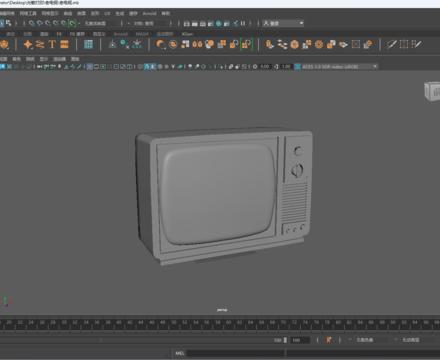Select the Multi-Cut knife icon on shelf
This screenshot has height=360, width=440.
(x=392, y=44)
